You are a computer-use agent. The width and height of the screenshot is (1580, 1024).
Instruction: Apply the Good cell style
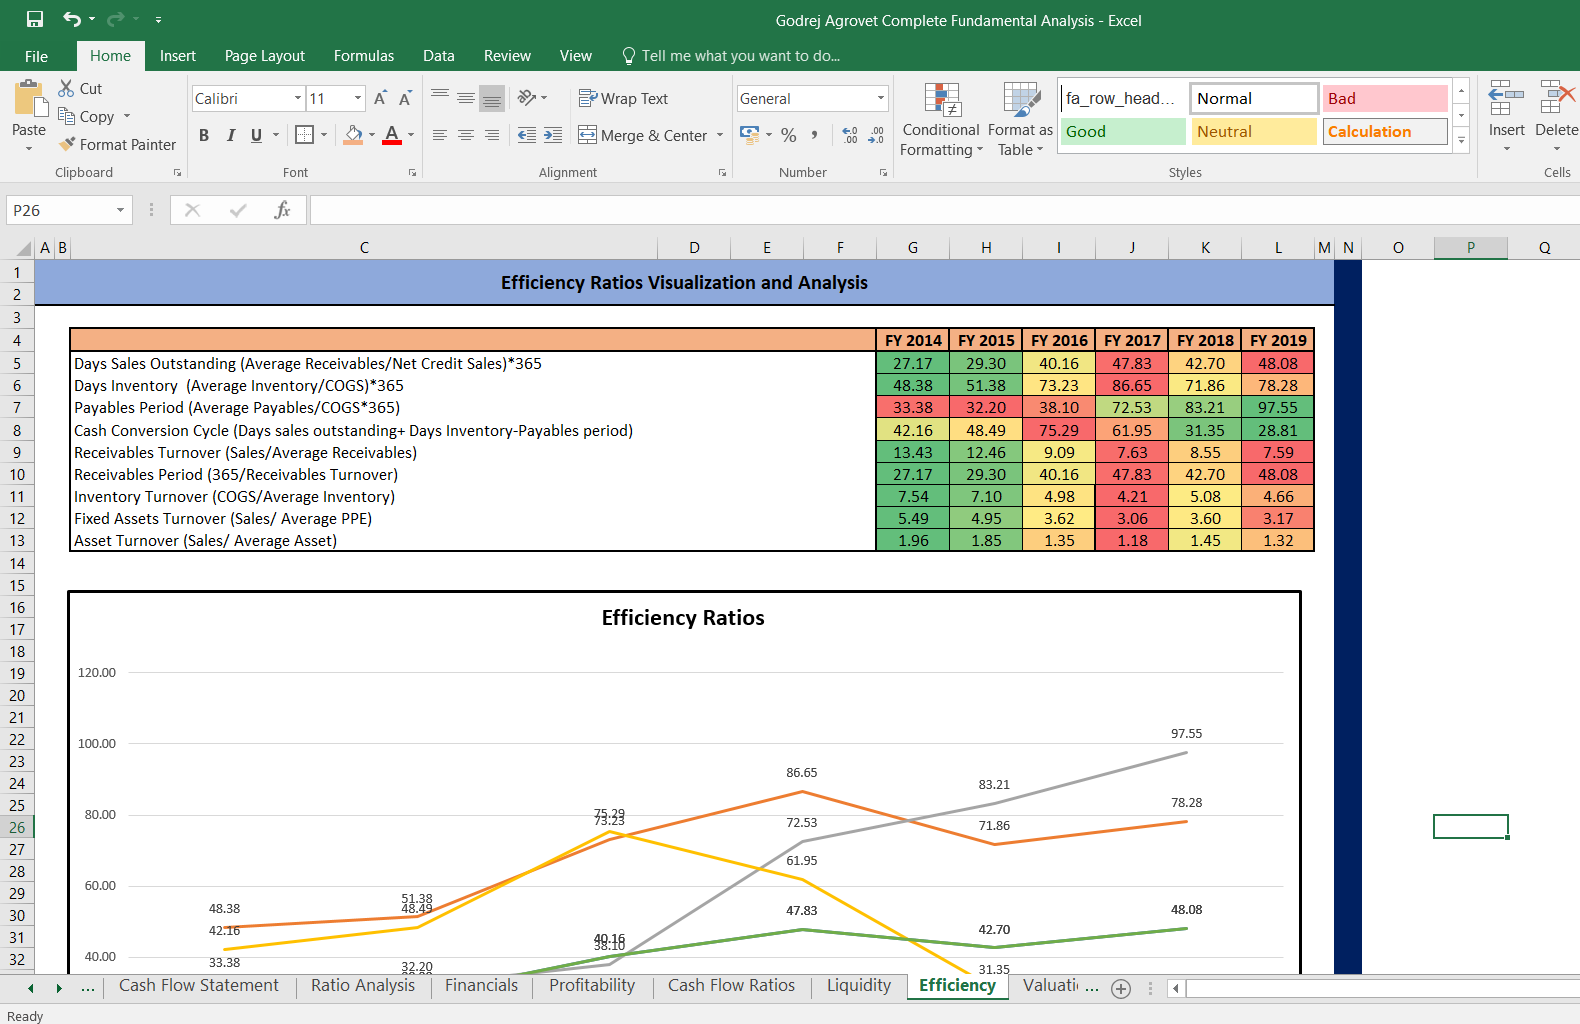[1123, 131]
